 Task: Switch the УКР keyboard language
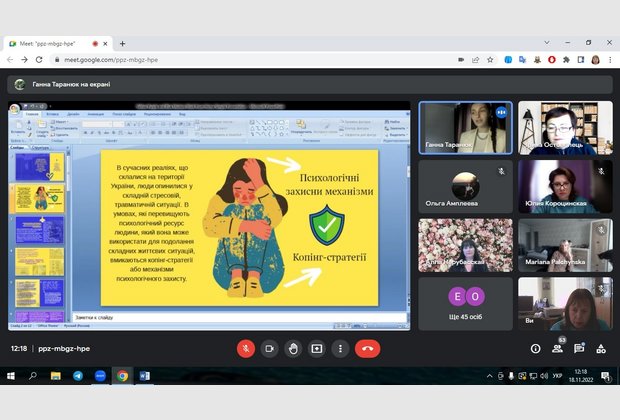click(557, 376)
